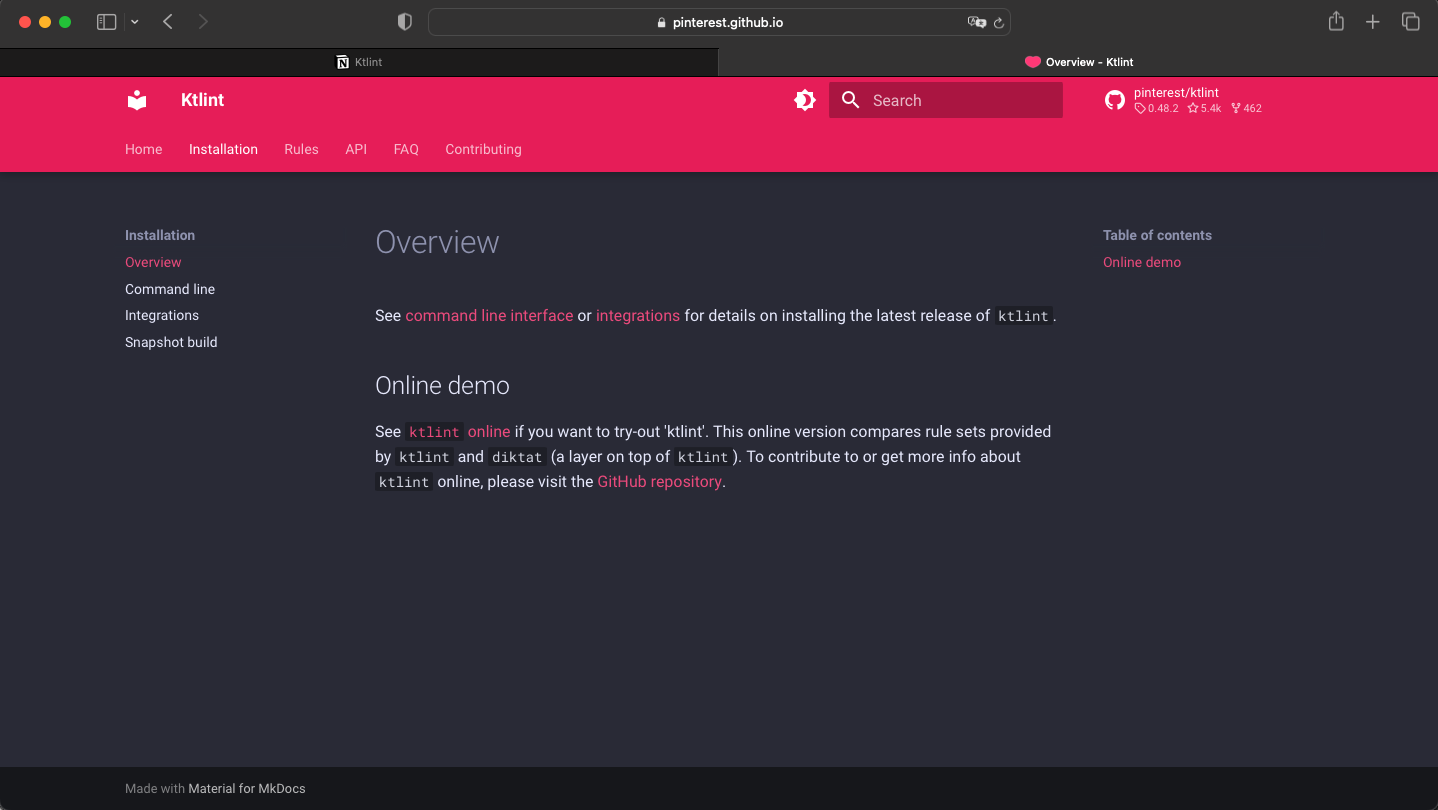
Task: Select Overview in the sidebar
Action: pyautogui.click(x=153, y=262)
